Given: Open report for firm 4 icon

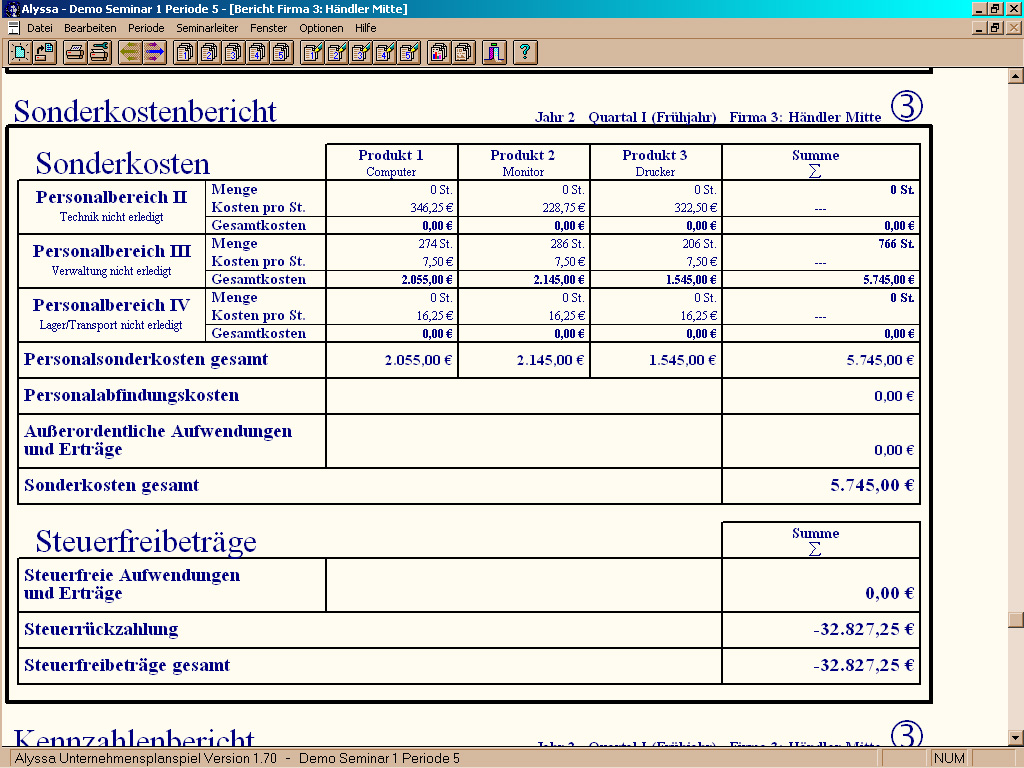Looking at the screenshot, I should coord(257,52).
